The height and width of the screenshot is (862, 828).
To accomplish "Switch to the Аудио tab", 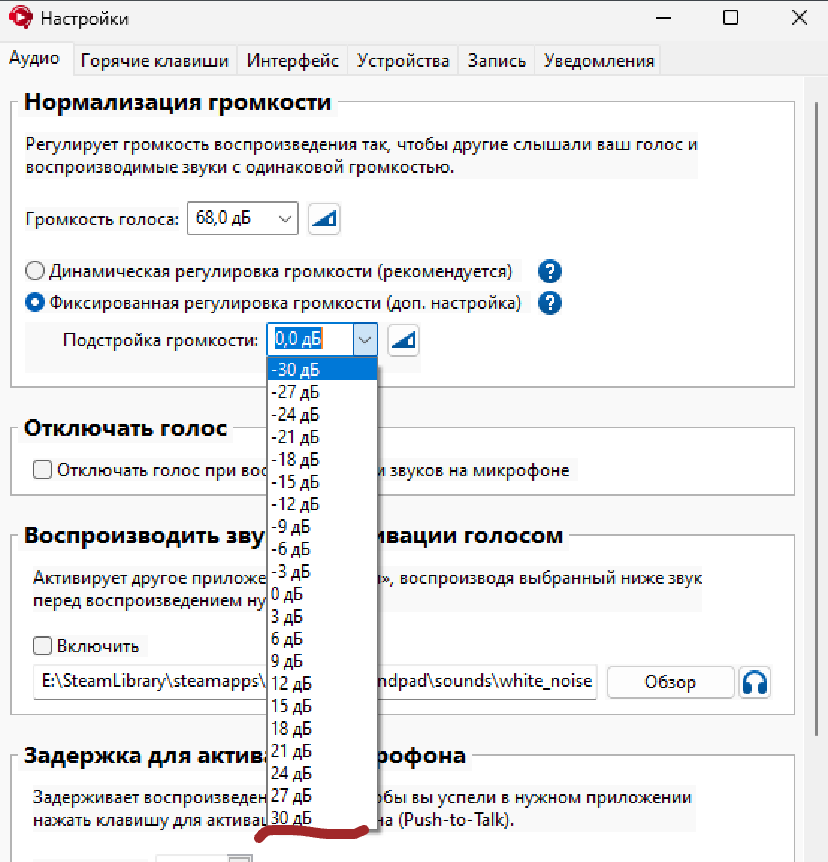I will coord(35,58).
